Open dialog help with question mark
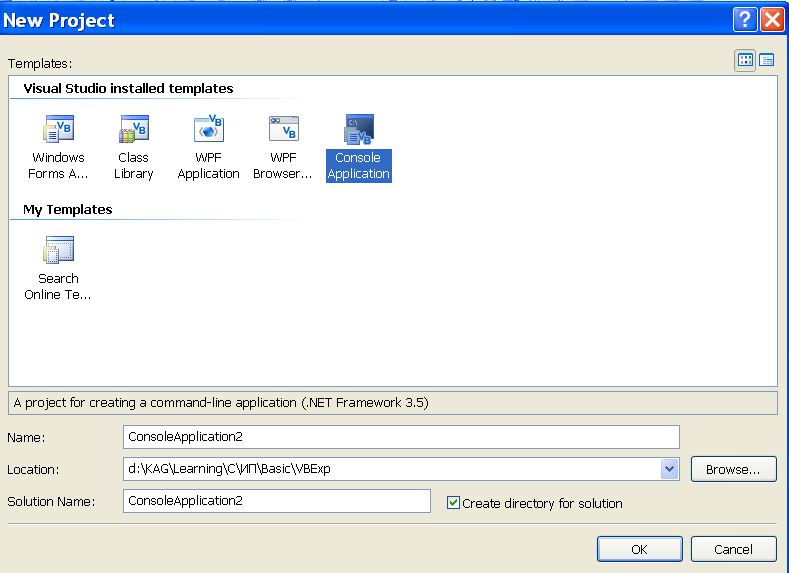The height and width of the screenshot is (573, 789). (745, 20)
